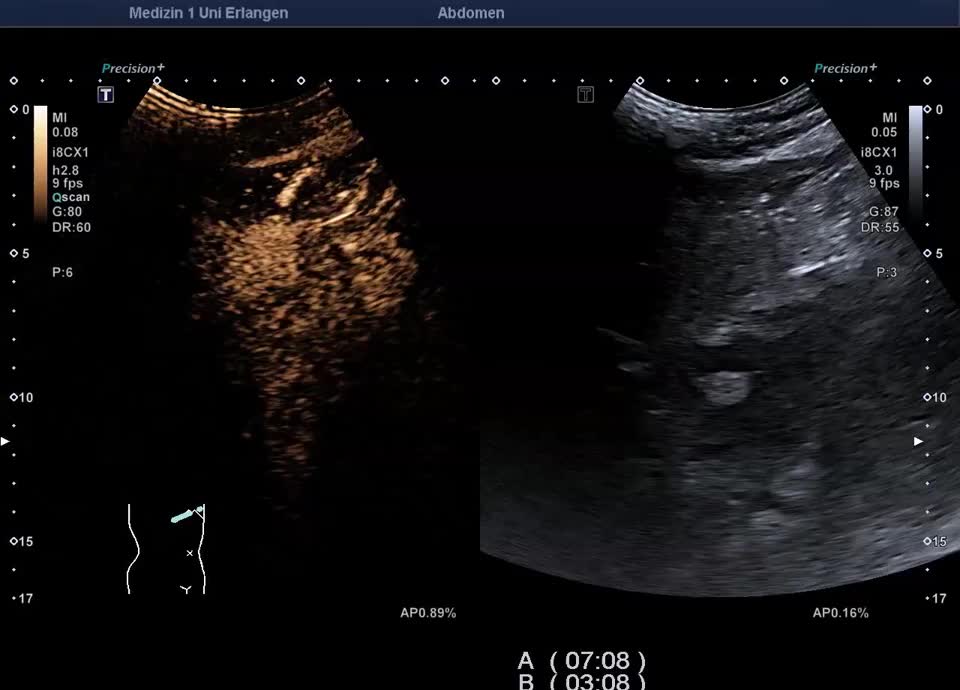Click the DR:55 dynamic range value on the right
Screen dimensions: 960x690
880,227
